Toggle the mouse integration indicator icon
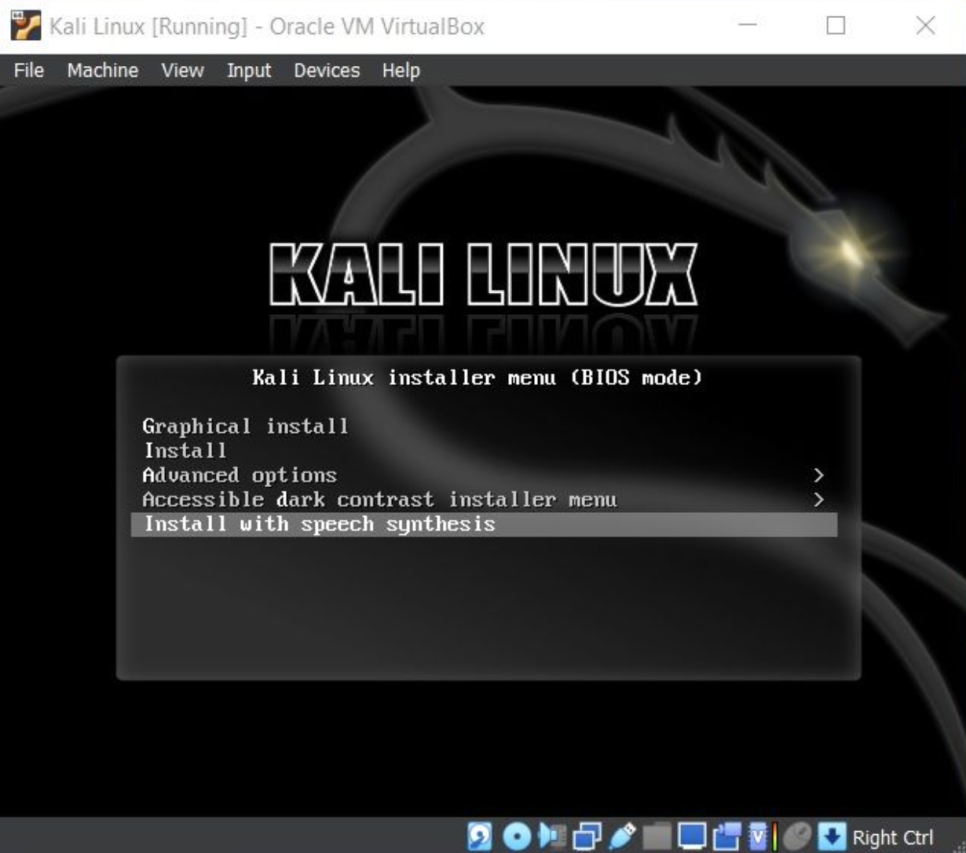The height and width of the screenshot is (853, 966). coord(797,836)
